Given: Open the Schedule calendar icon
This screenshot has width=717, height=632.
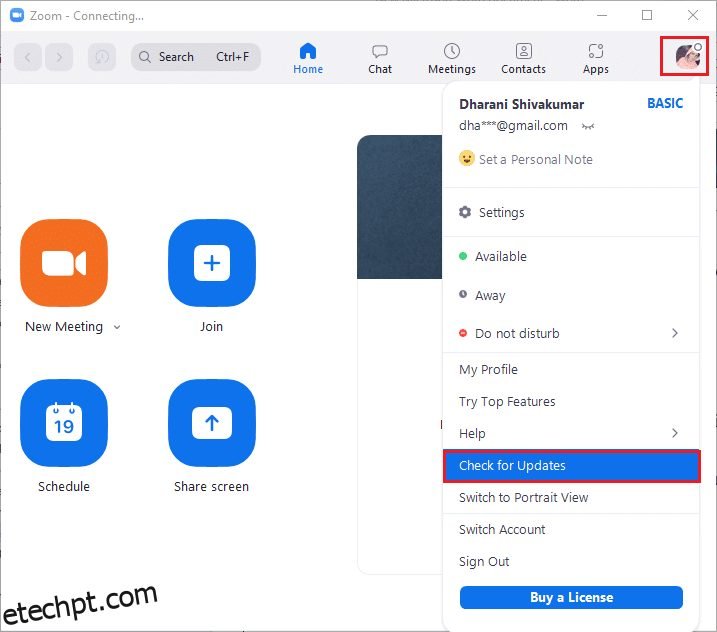Looking at the screenshot, I should pyautogui.click(x=64, y=423).
